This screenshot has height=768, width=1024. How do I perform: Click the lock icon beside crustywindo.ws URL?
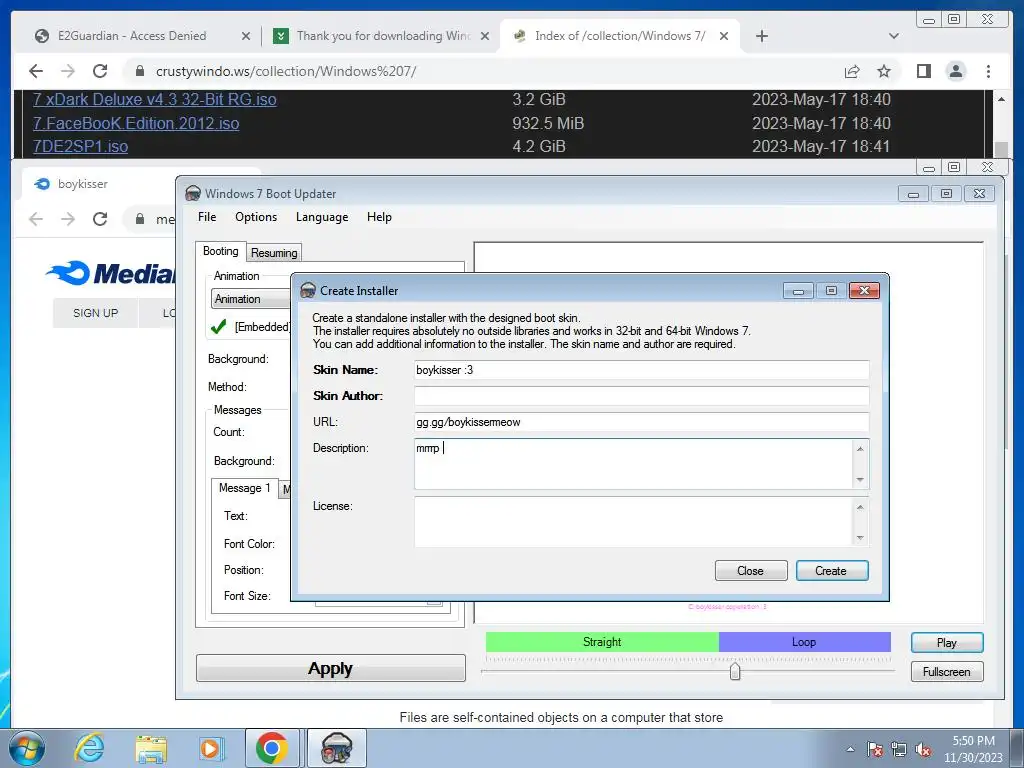[140, 71]
